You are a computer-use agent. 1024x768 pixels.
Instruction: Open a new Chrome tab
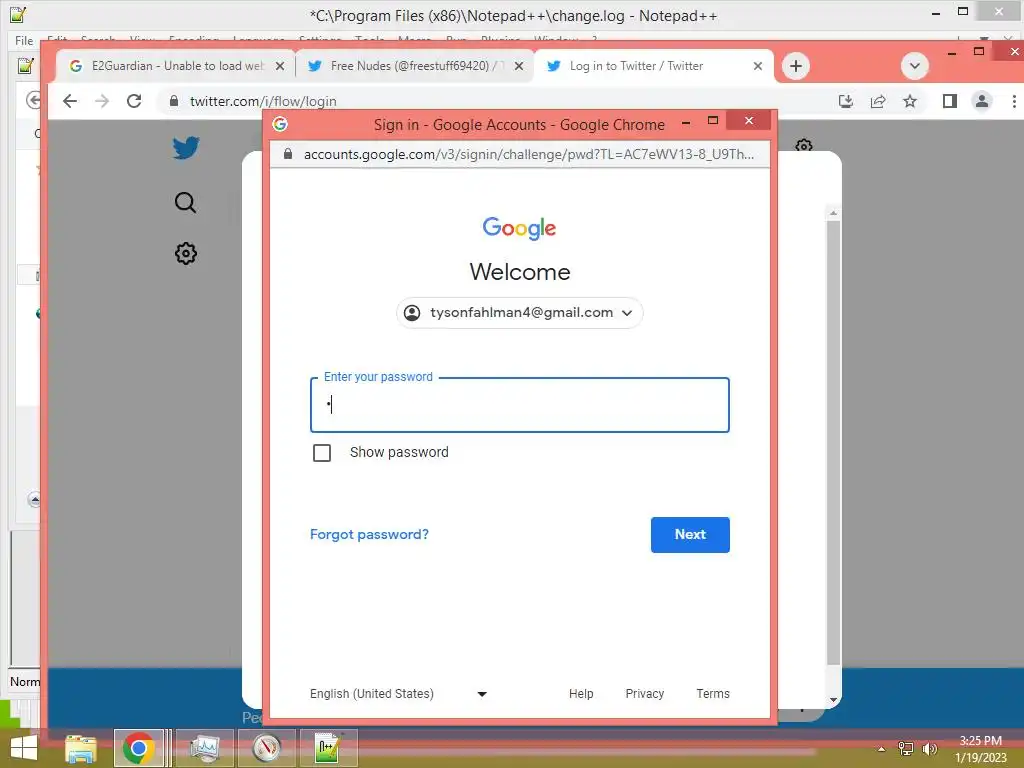pos(795,66)
